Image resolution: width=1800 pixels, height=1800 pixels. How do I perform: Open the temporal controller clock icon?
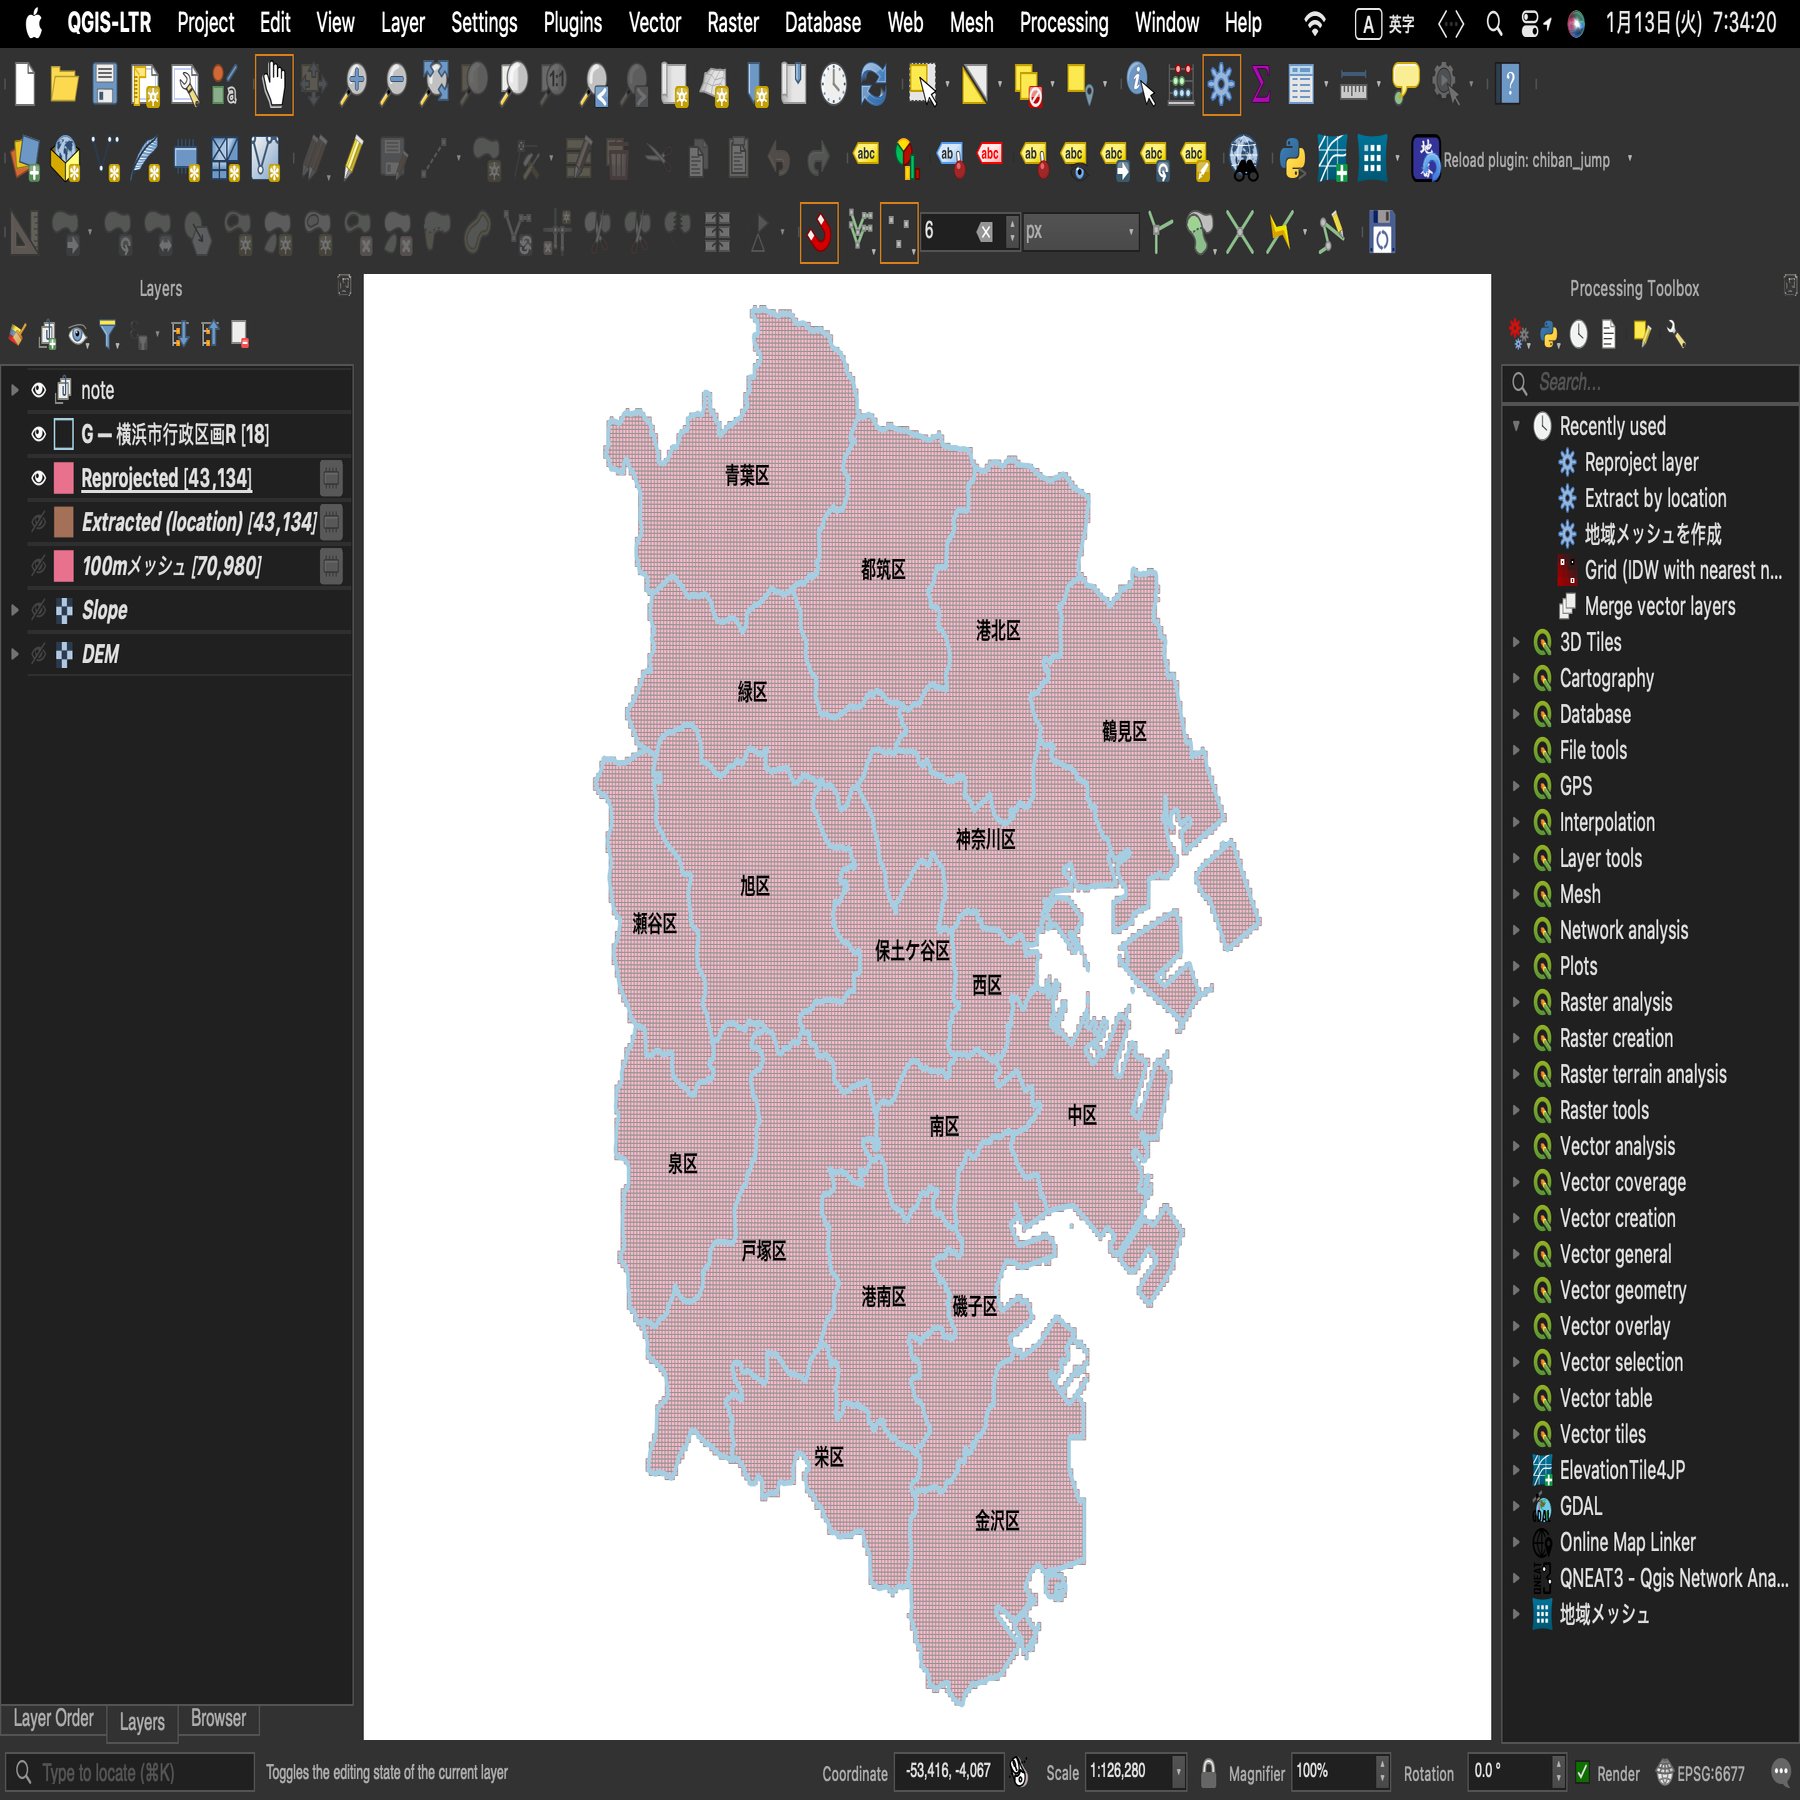click(x=833, y=84)
